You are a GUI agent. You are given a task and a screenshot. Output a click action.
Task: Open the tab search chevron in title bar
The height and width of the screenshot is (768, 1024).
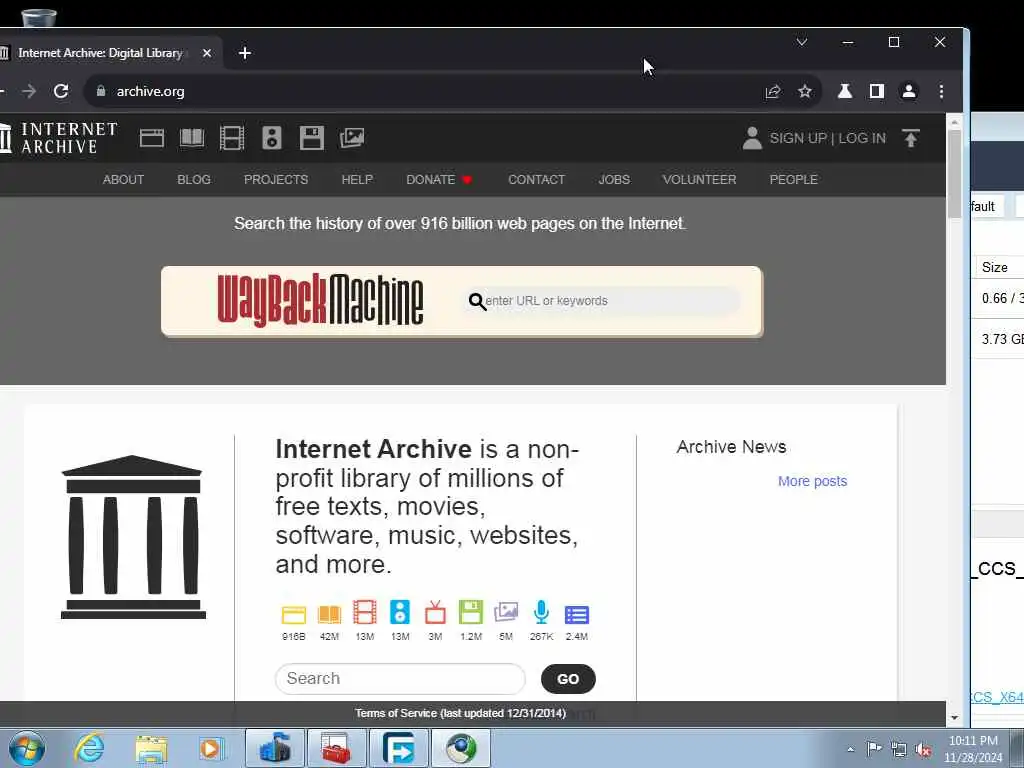pyautogui.click(x=802, y=42)
